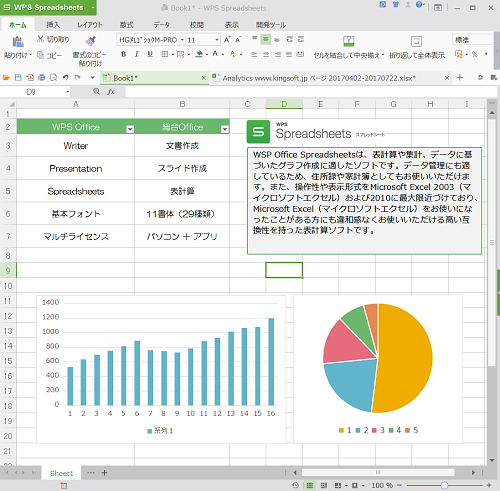
Task: Select the Sheet1 sheet tab
Action: click(x=61, y=473)
